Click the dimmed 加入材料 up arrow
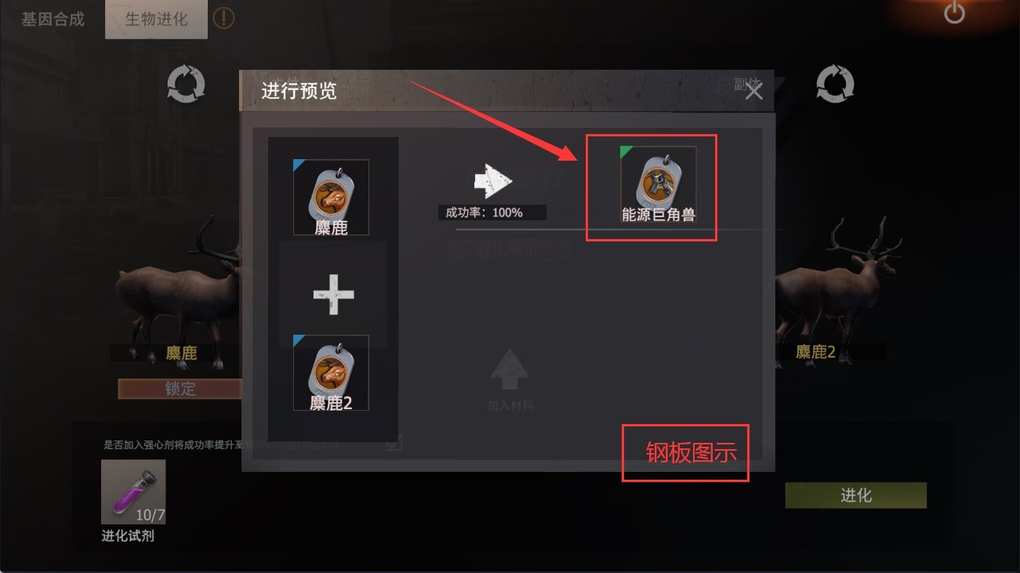Screen dimensions: 1020x573 [509, 369]
